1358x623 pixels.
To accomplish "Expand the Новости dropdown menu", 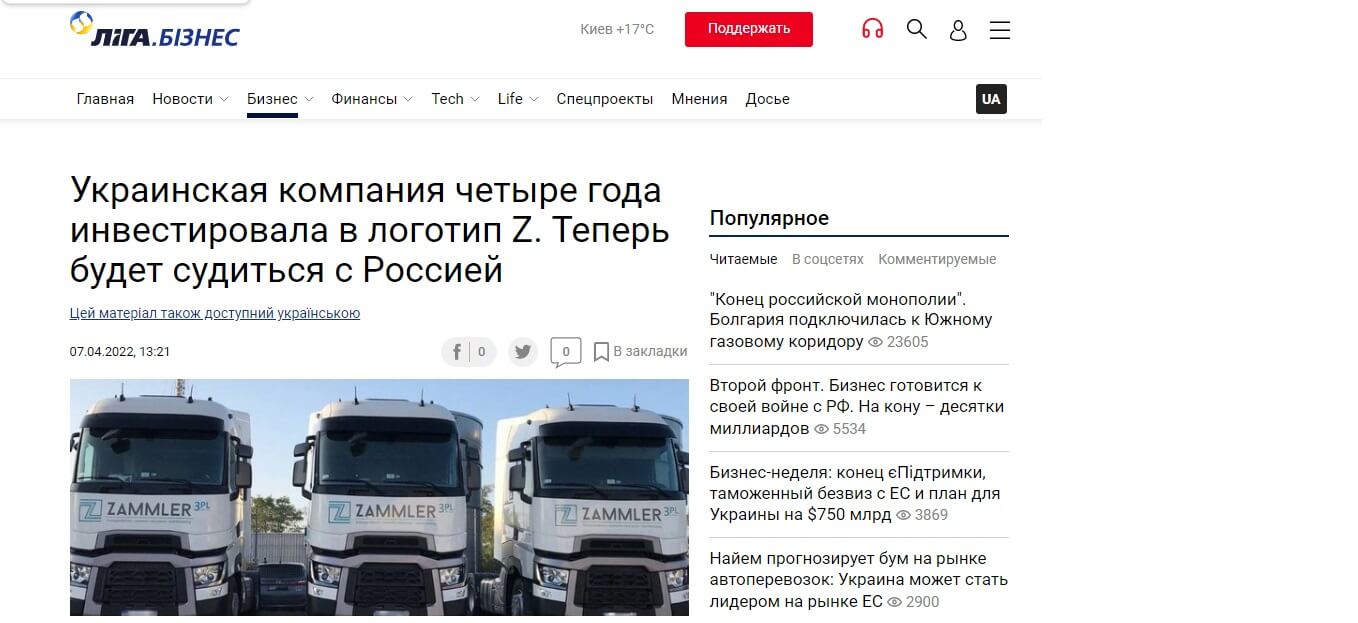I will coord(190,99).
